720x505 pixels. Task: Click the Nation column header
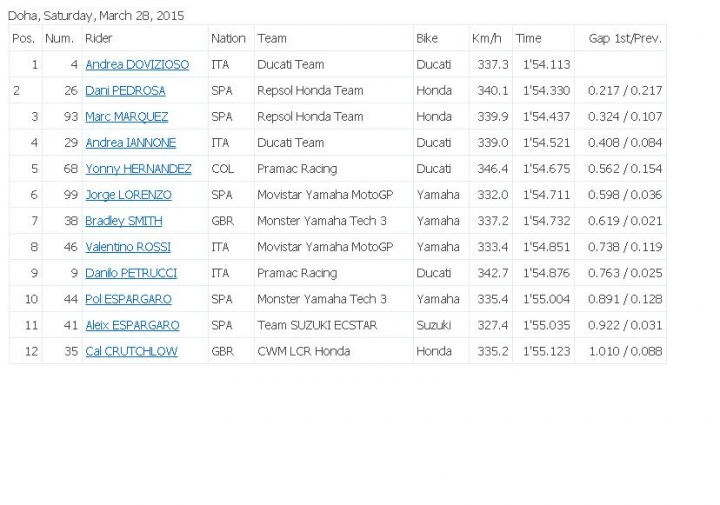tap(228, 39)
